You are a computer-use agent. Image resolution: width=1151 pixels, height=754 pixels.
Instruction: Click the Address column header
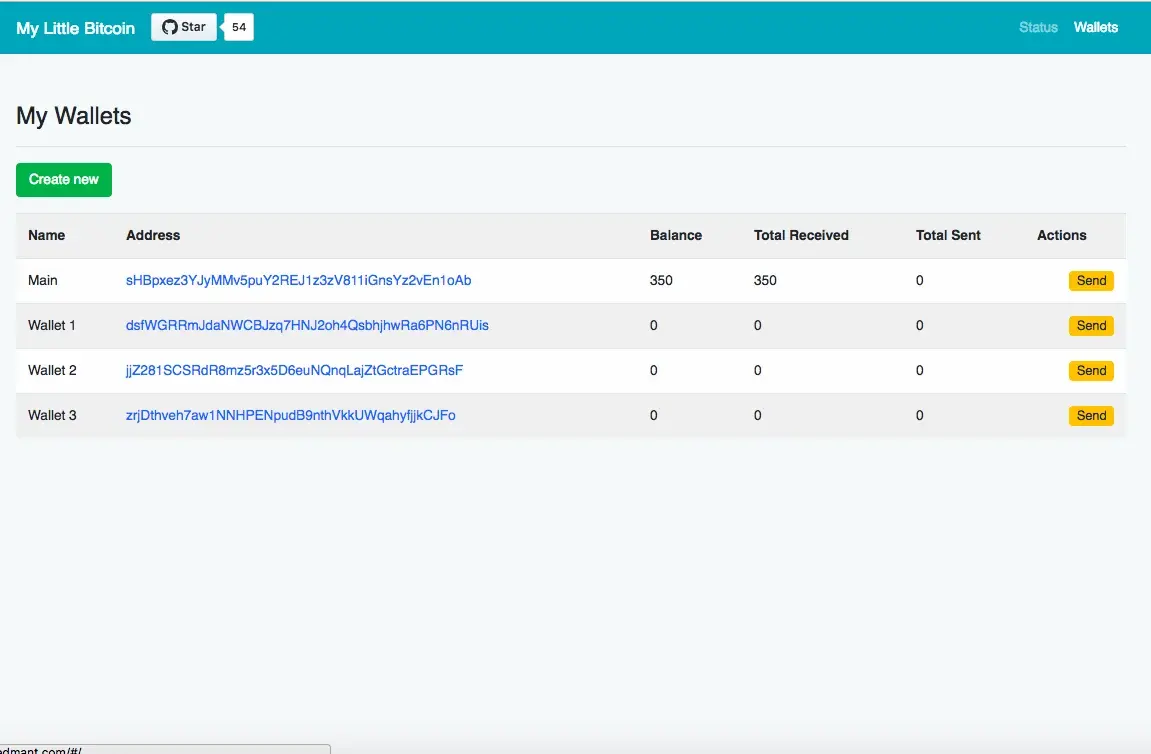[153, 236]
